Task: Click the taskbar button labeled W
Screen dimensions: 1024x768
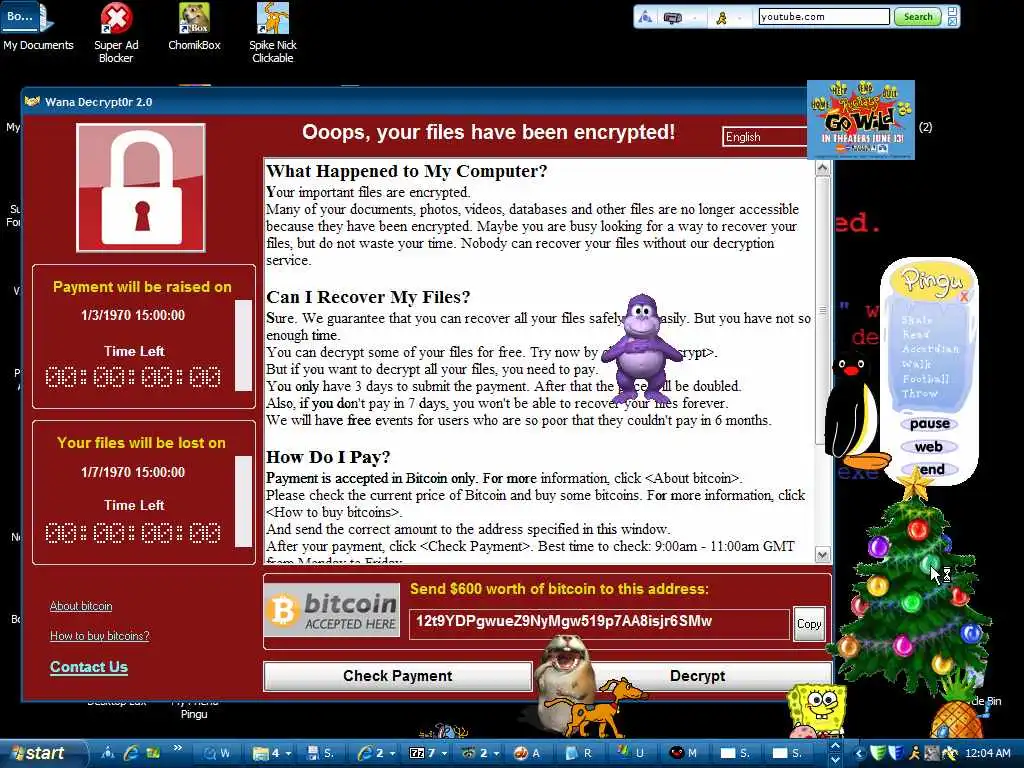Action: coord(217,753)
